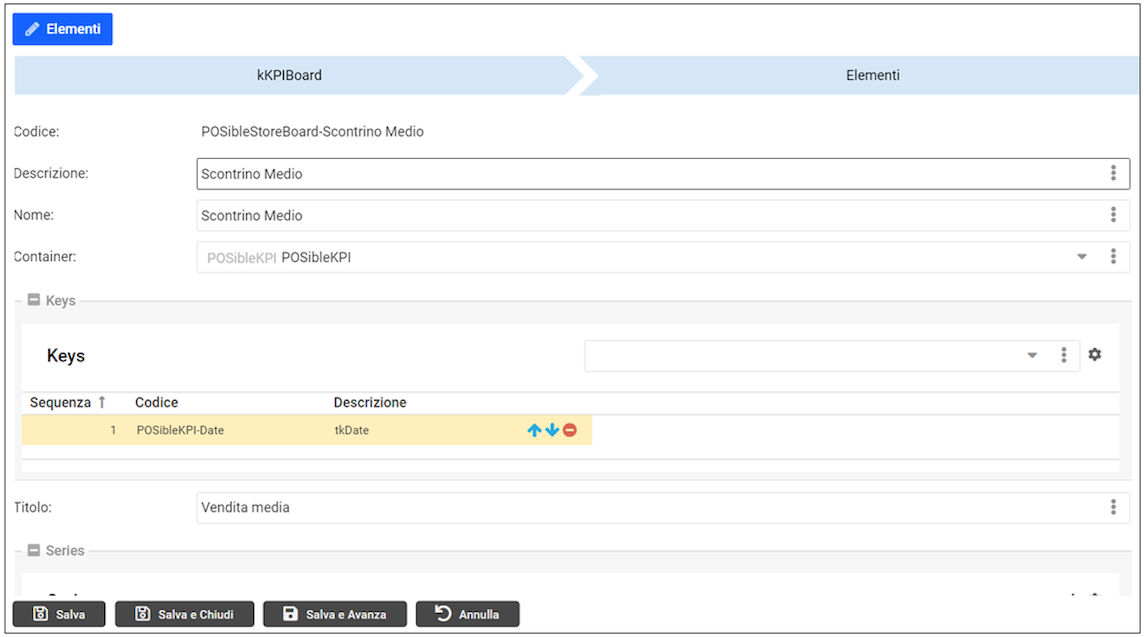
Task: Click the move down arrow in POSibleKPI-Date row
Action: coord(551,430)
